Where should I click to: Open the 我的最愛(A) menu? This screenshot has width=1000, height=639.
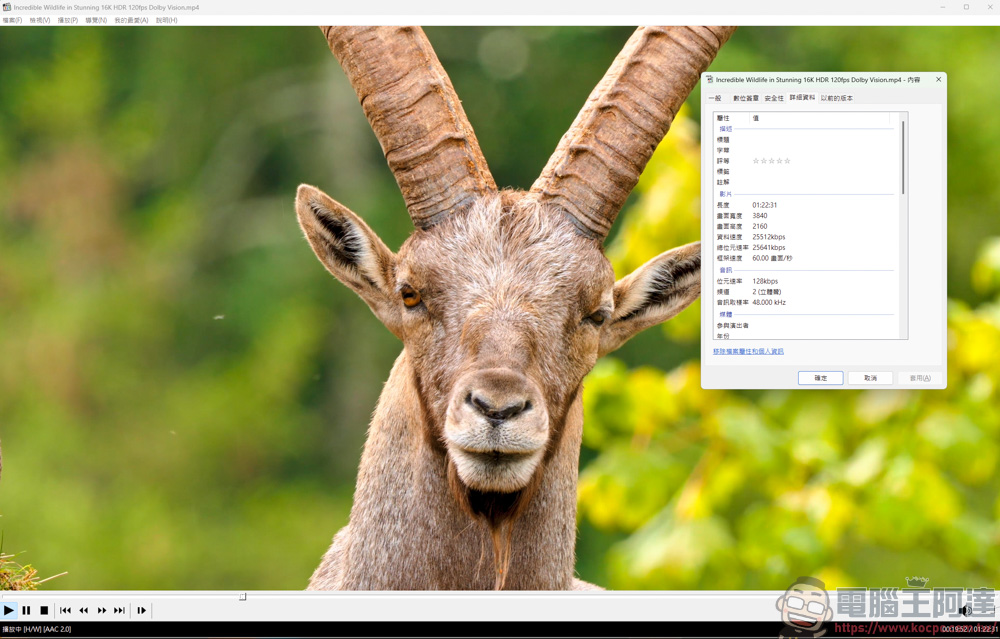[131, 20]
